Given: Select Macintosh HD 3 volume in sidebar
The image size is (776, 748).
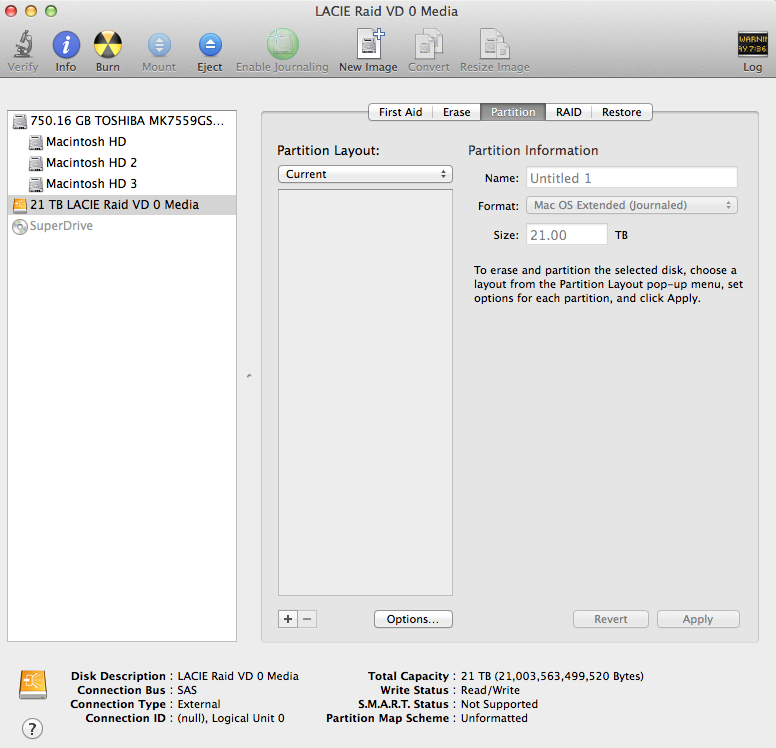Looking at the screenshot, I should pyautogui.click(x=122, y=184).
